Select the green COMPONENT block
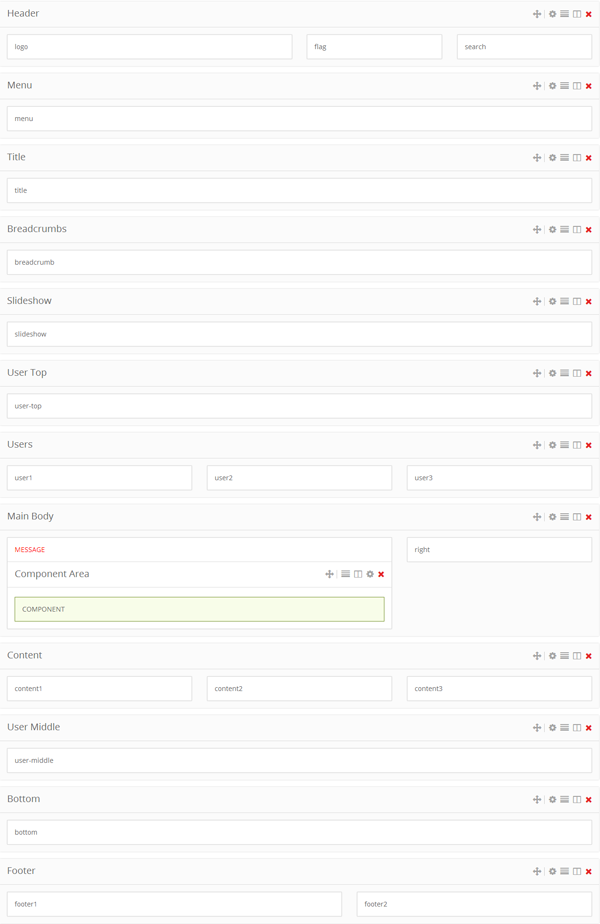The width and height of the screenshot is (600, 924). [199, 609]
